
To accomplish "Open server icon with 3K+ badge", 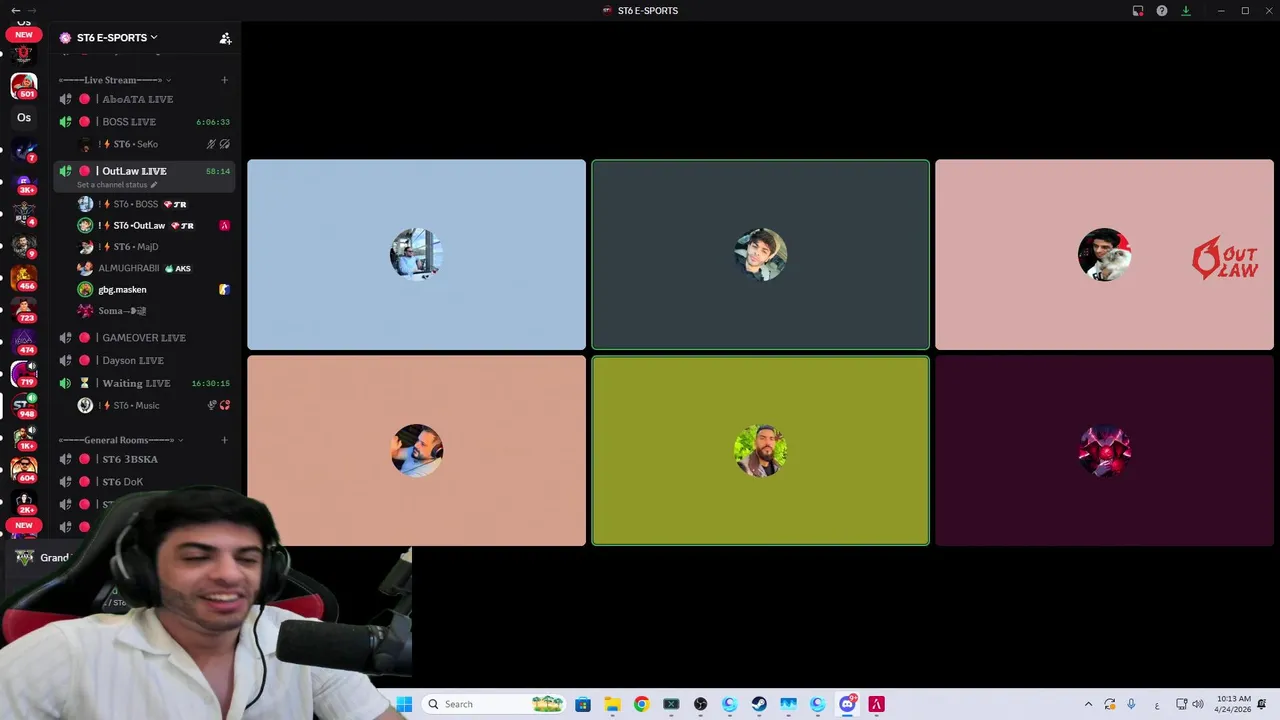I will click(x=24, y=183).
